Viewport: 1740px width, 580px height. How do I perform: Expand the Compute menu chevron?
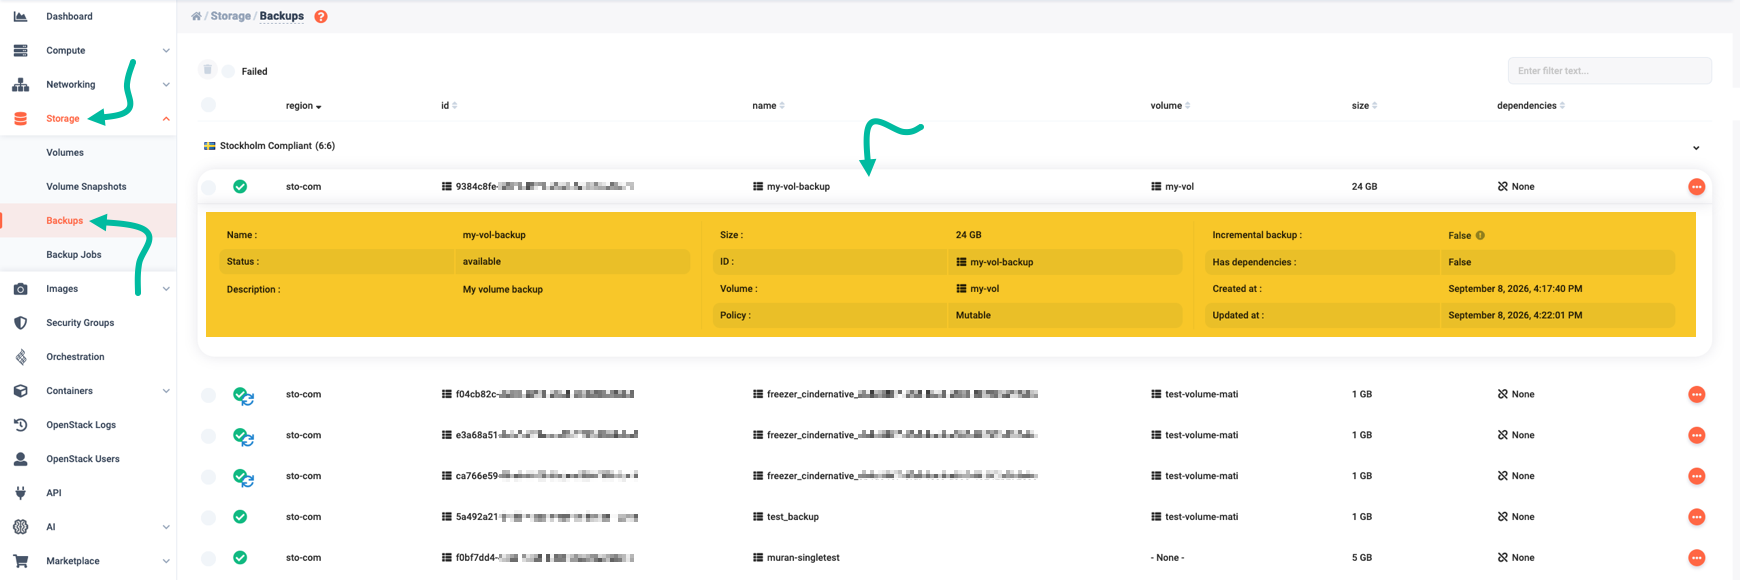coord(166,50)
